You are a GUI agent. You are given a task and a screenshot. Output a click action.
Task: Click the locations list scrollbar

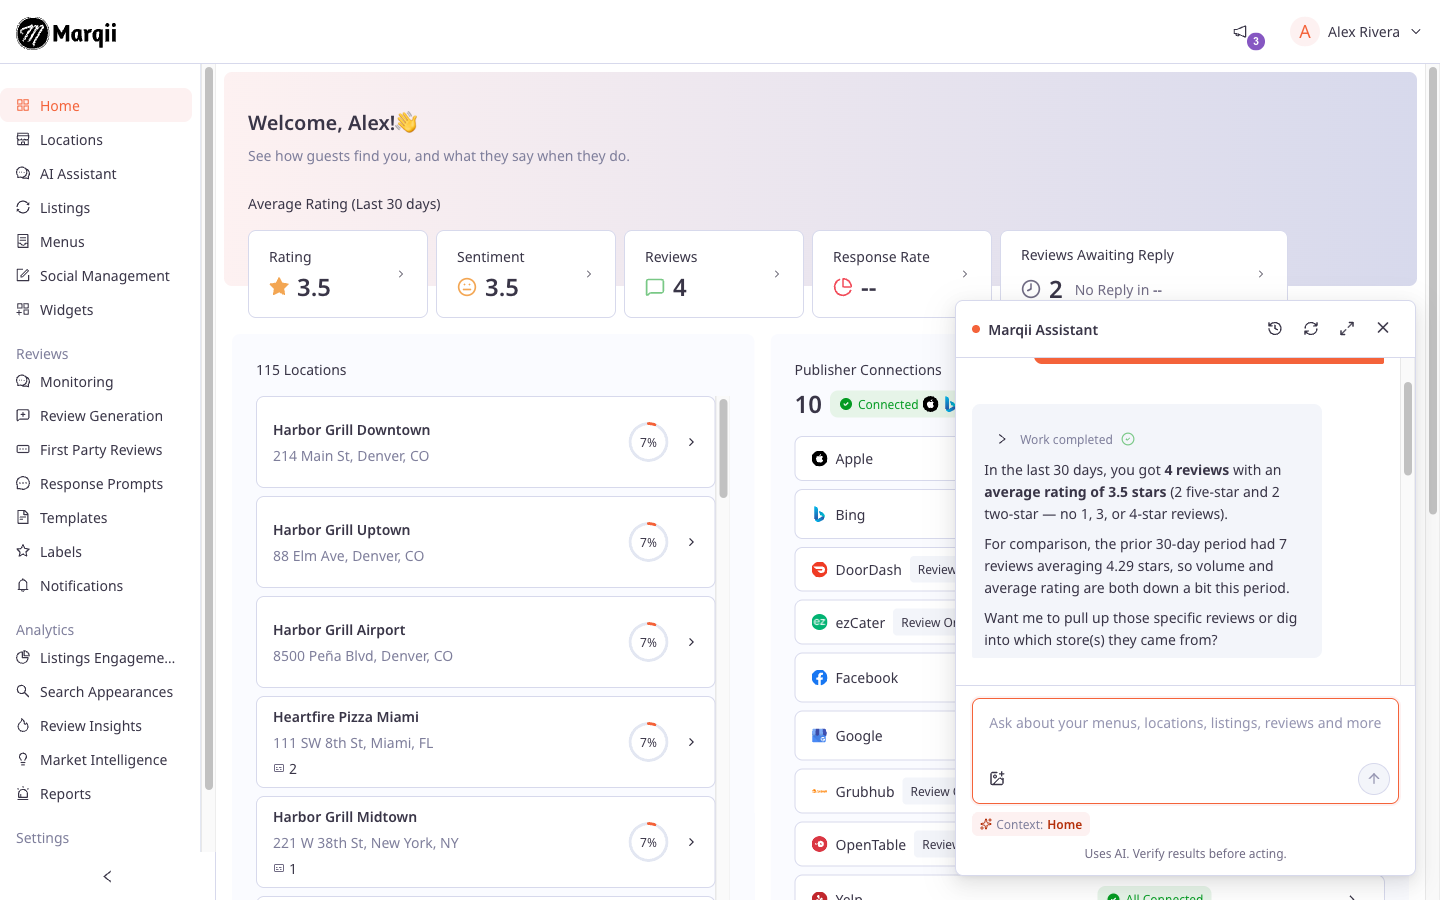pyautogui.click(x=723, y=448)
